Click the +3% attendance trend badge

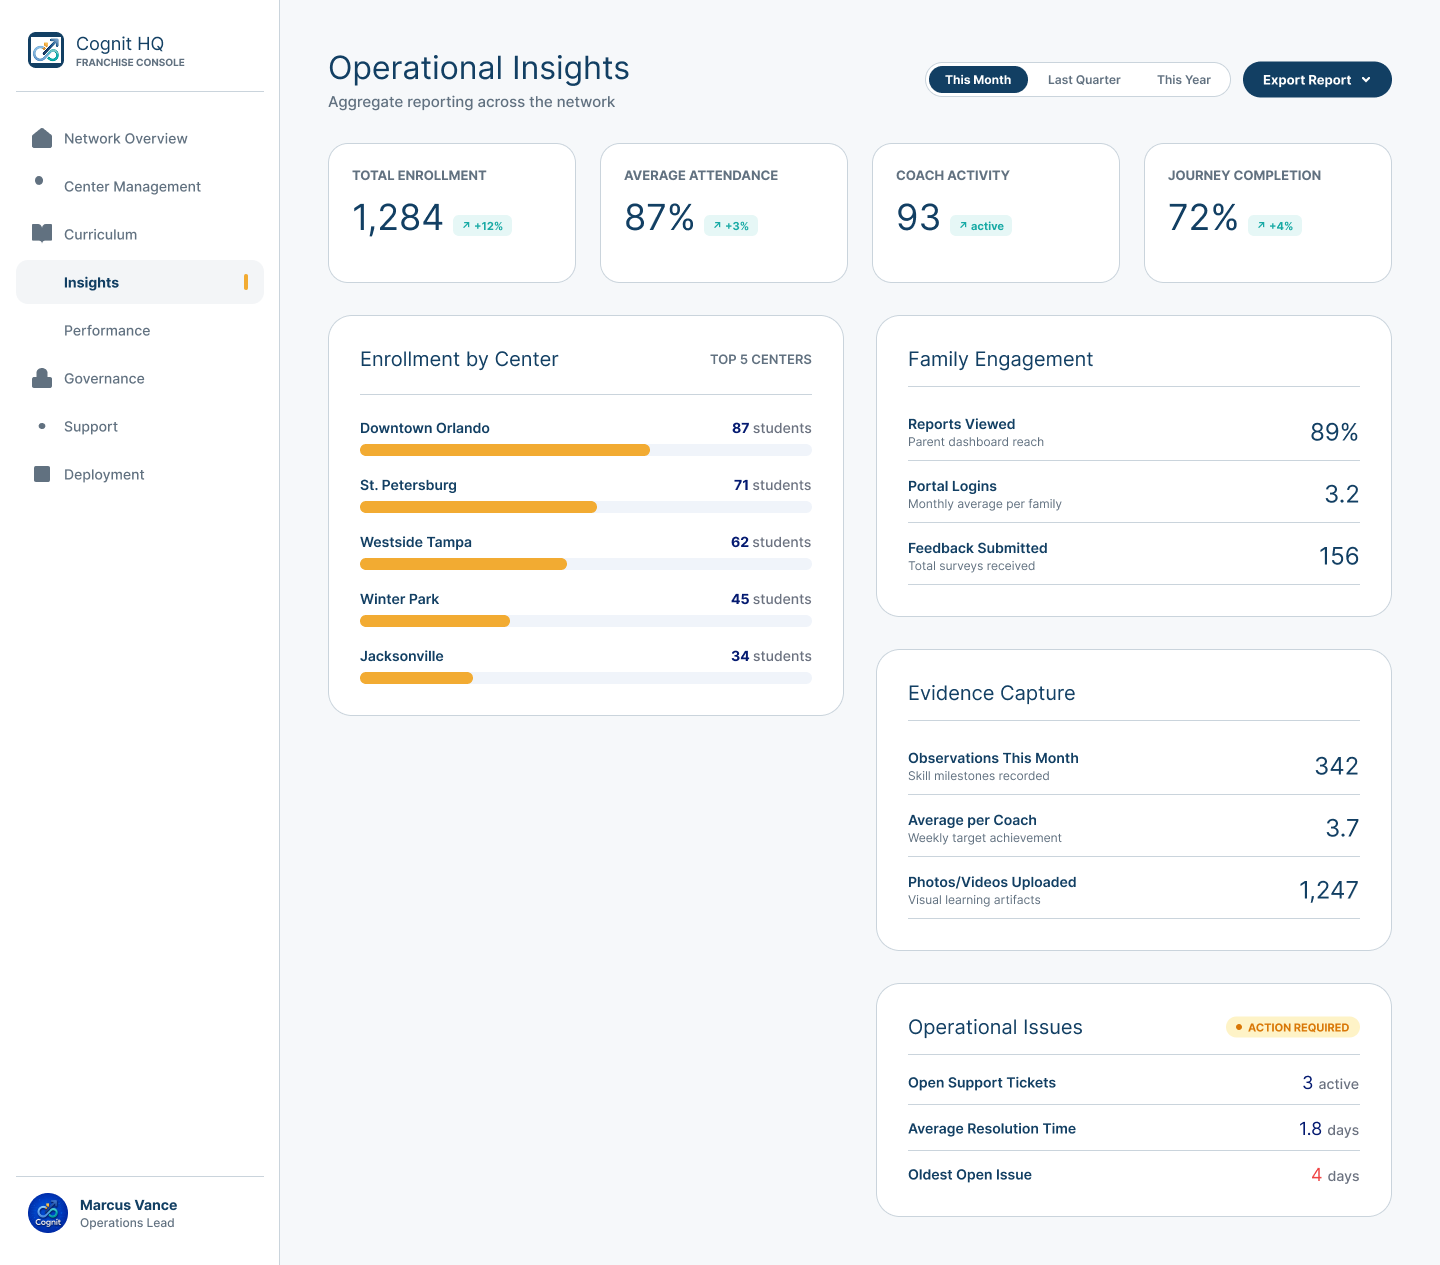pyautogui.click(x=731, y=226)
